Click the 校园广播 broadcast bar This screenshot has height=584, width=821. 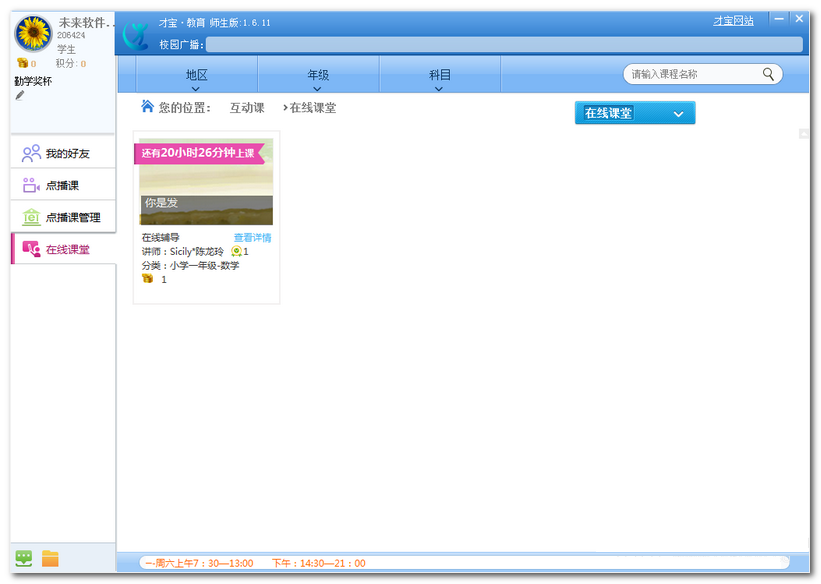pos(504,45)
